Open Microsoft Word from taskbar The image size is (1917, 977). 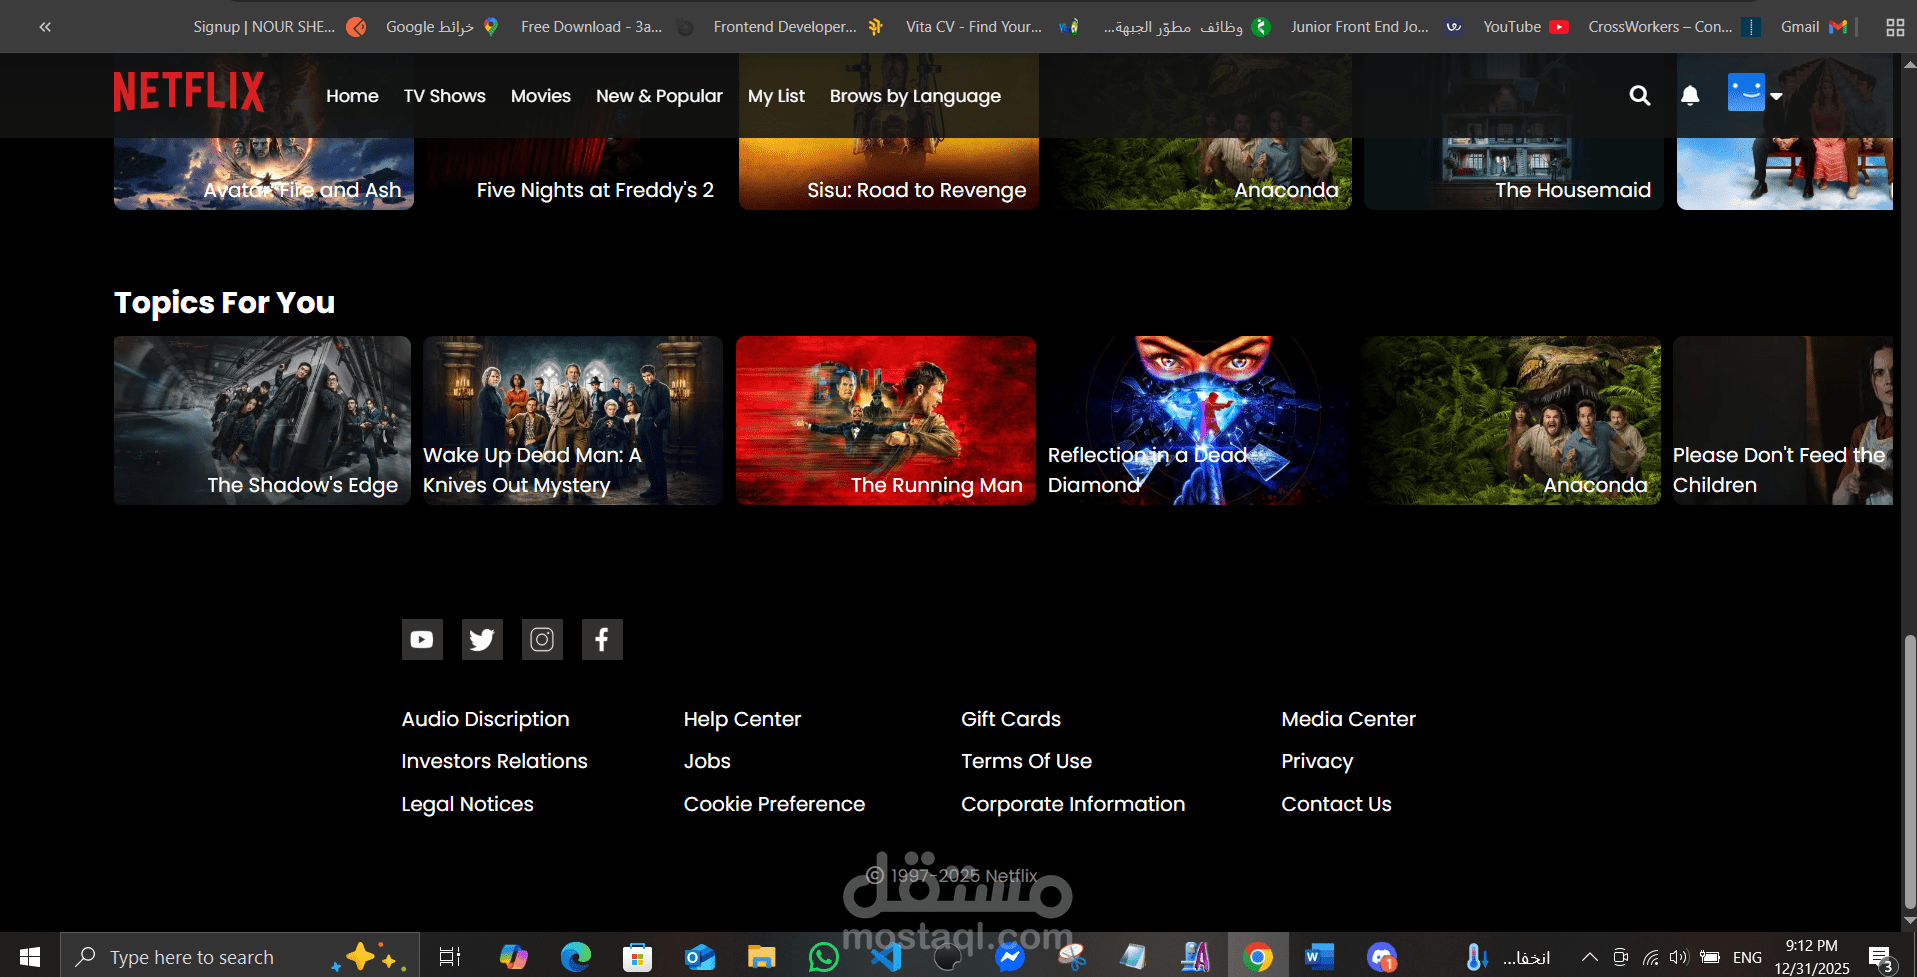click(x=1319, y=957)
